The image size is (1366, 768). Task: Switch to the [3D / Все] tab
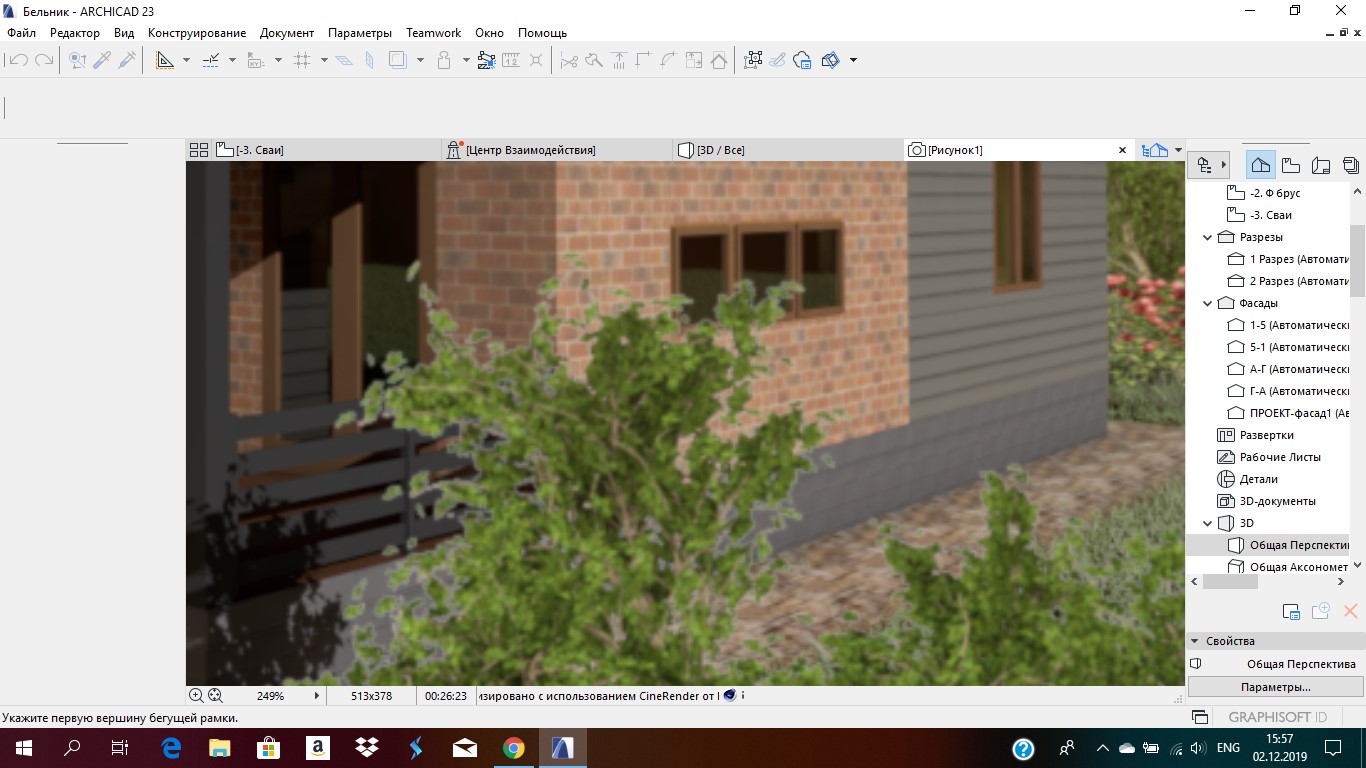[720, 150]
